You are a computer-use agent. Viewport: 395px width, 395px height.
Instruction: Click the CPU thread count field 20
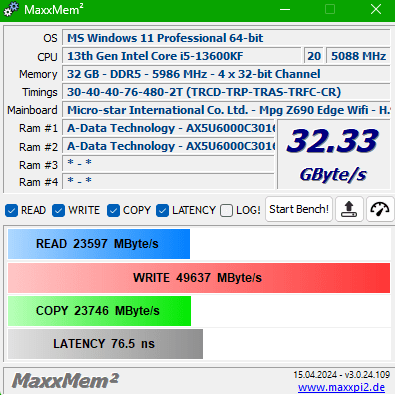(314, 56)
